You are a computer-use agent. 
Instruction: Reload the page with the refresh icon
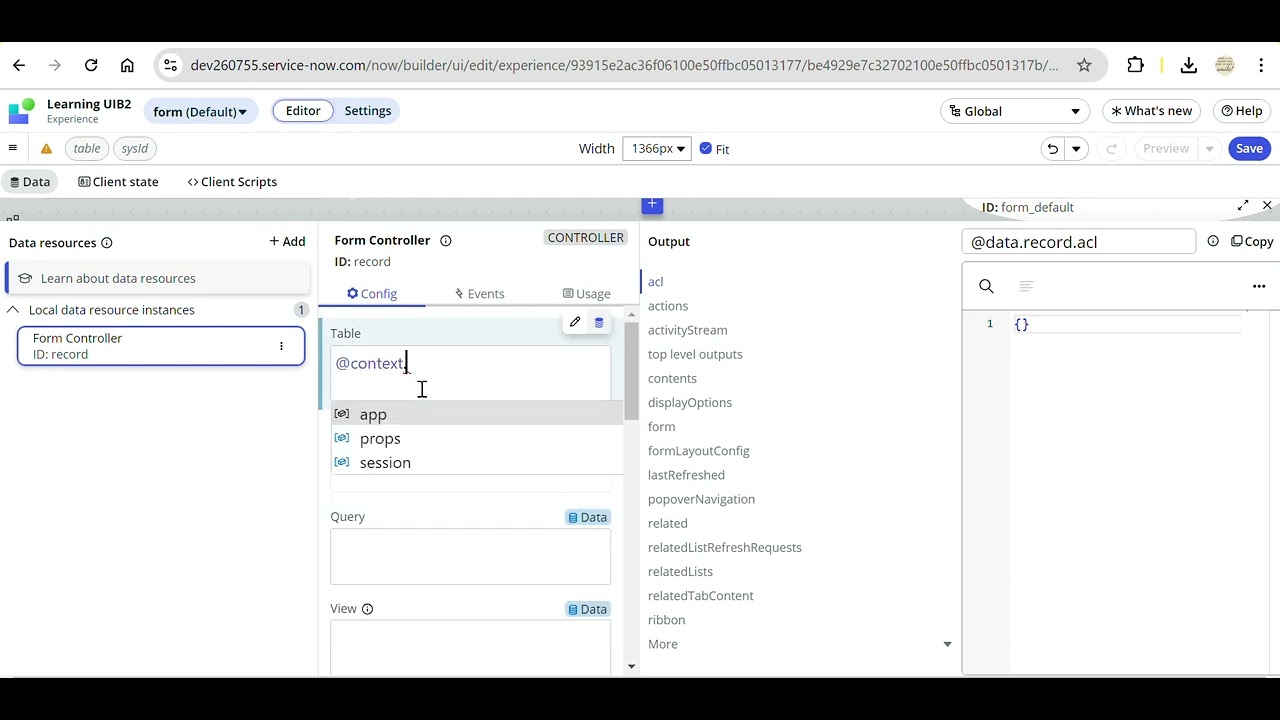[x=91, y=65]
